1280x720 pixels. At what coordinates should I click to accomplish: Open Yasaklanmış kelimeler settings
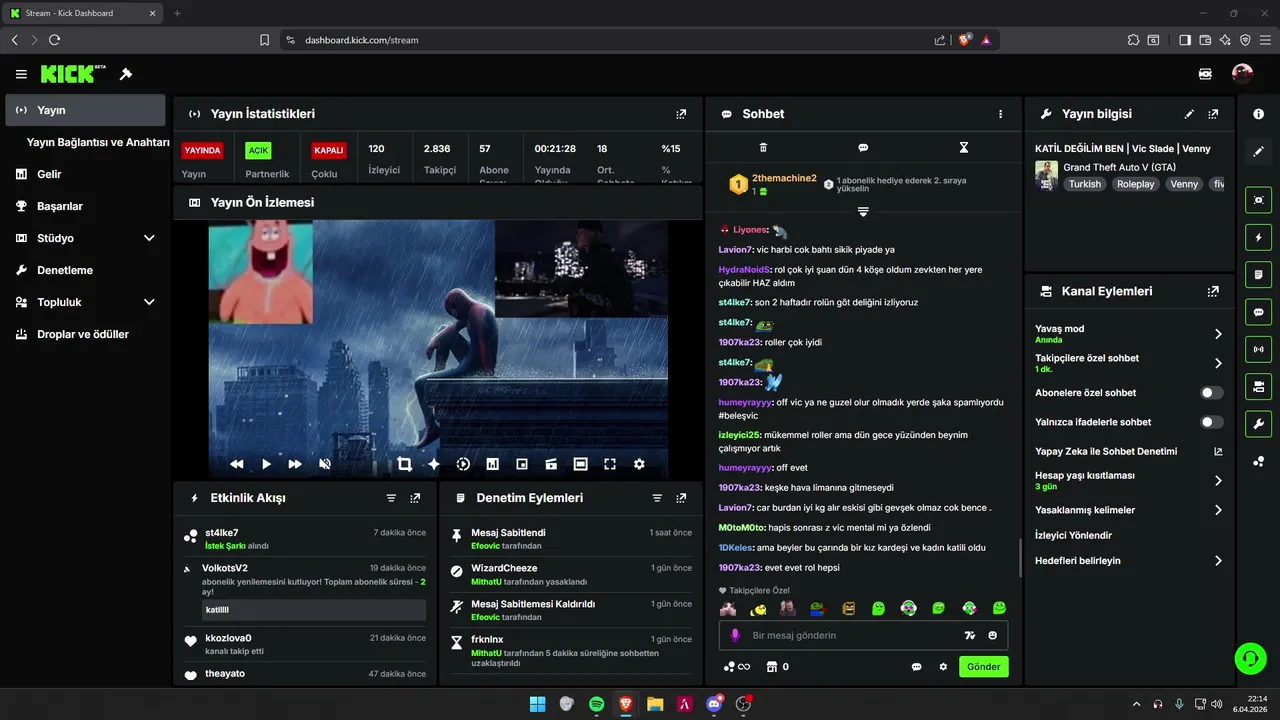pos(1218,510)
